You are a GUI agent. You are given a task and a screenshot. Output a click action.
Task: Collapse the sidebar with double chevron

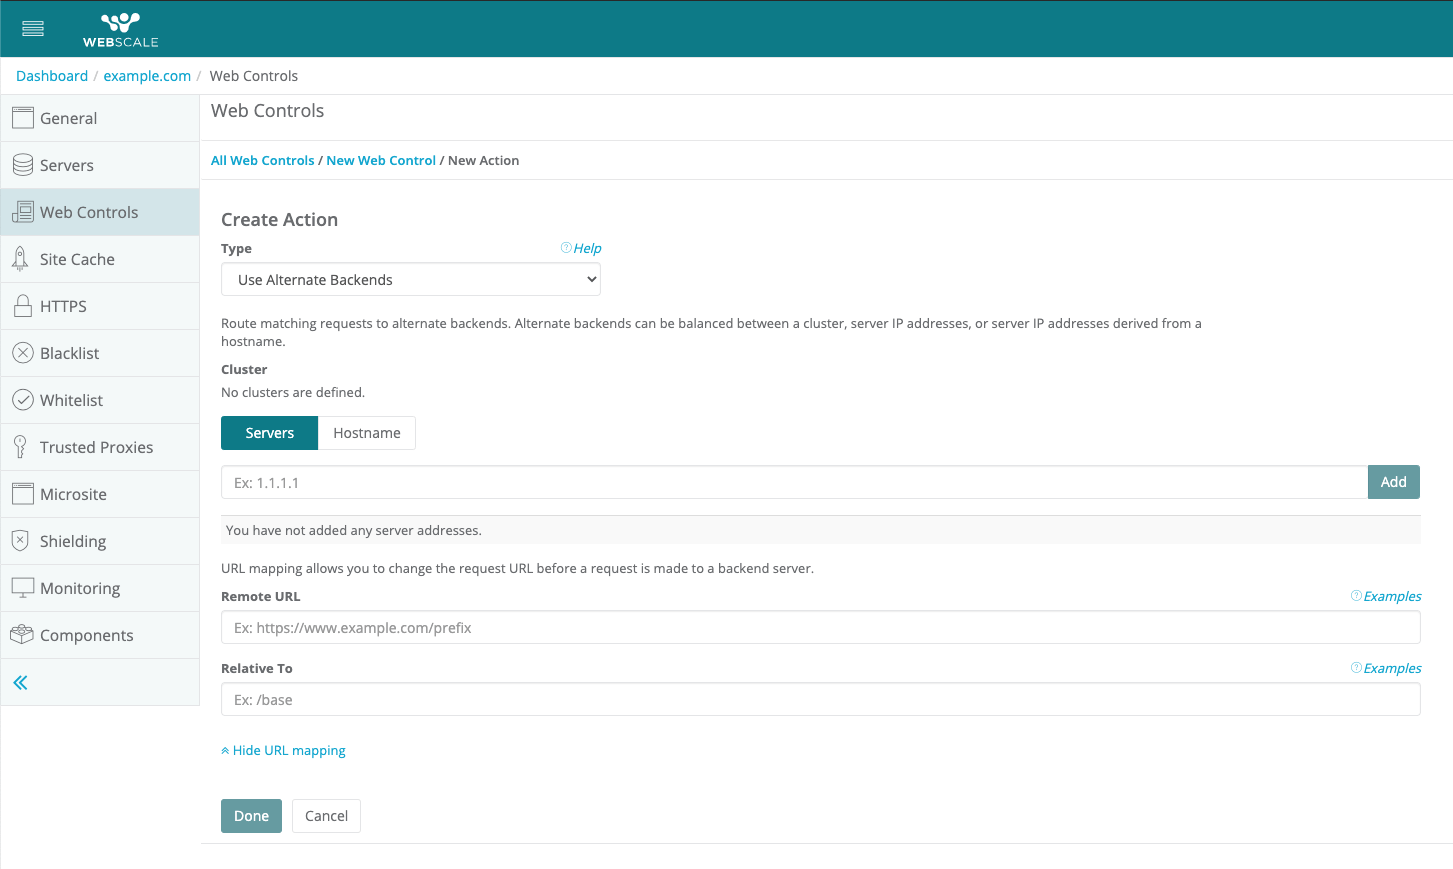click(20, 683)
